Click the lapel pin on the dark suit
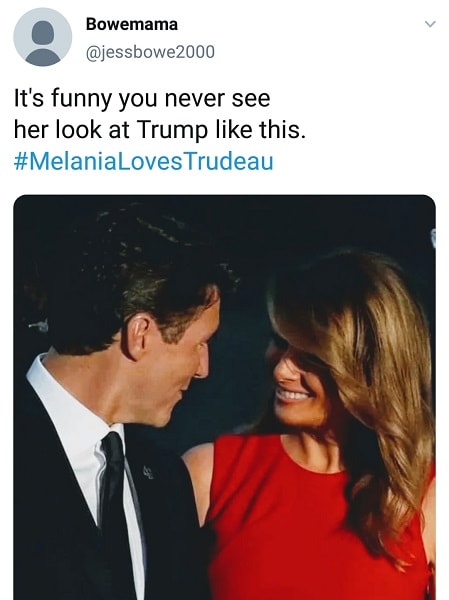This screenshot has width=449, height=600. pyautogui.click(x=149, y=472)
